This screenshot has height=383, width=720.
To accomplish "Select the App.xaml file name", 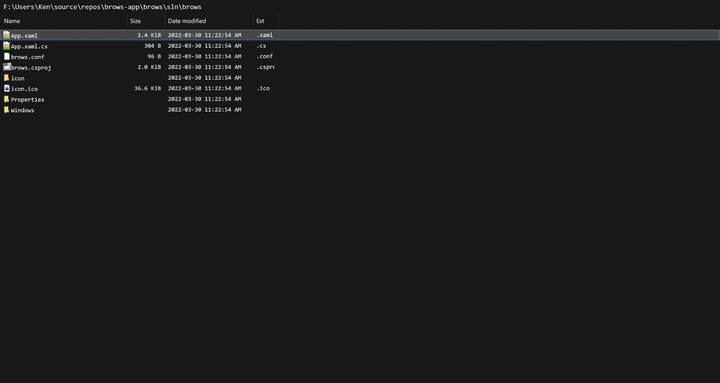I will point(24,35).
